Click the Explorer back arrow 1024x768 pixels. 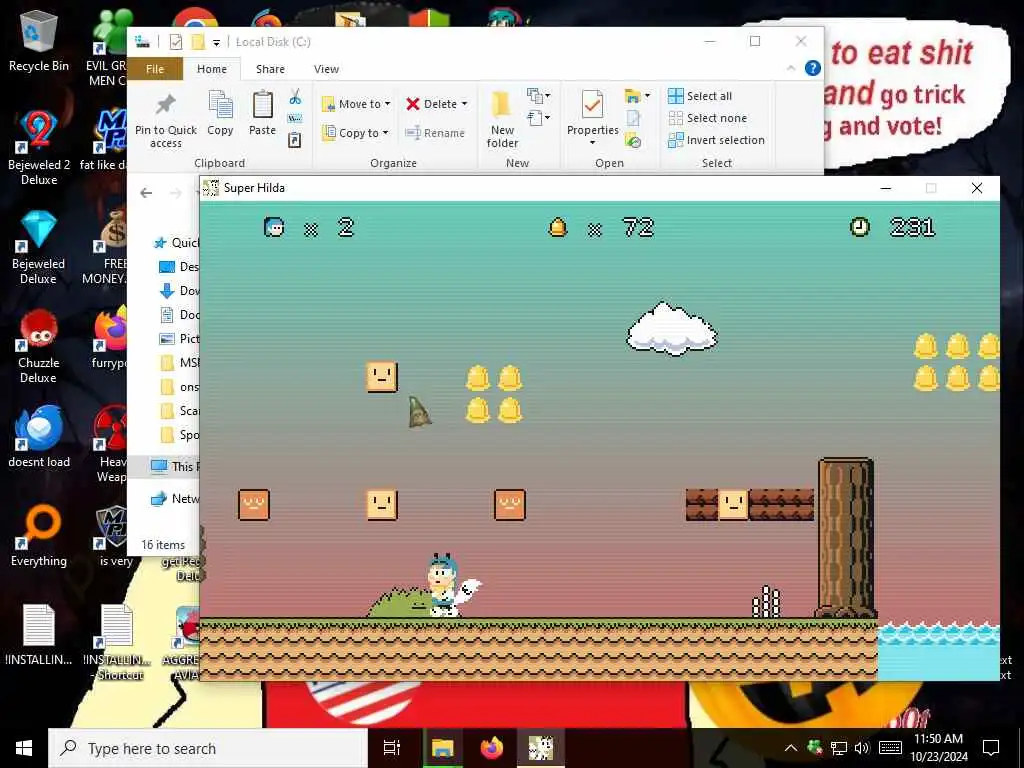[146, 193]
